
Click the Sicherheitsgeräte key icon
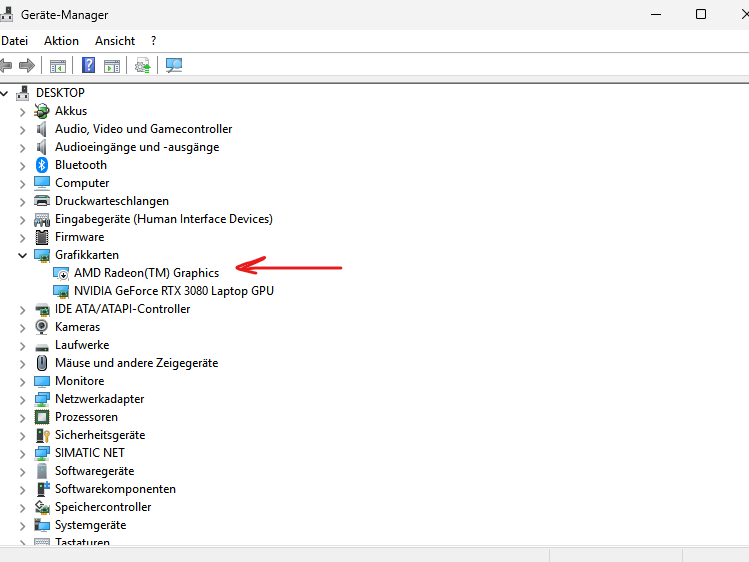43,435
